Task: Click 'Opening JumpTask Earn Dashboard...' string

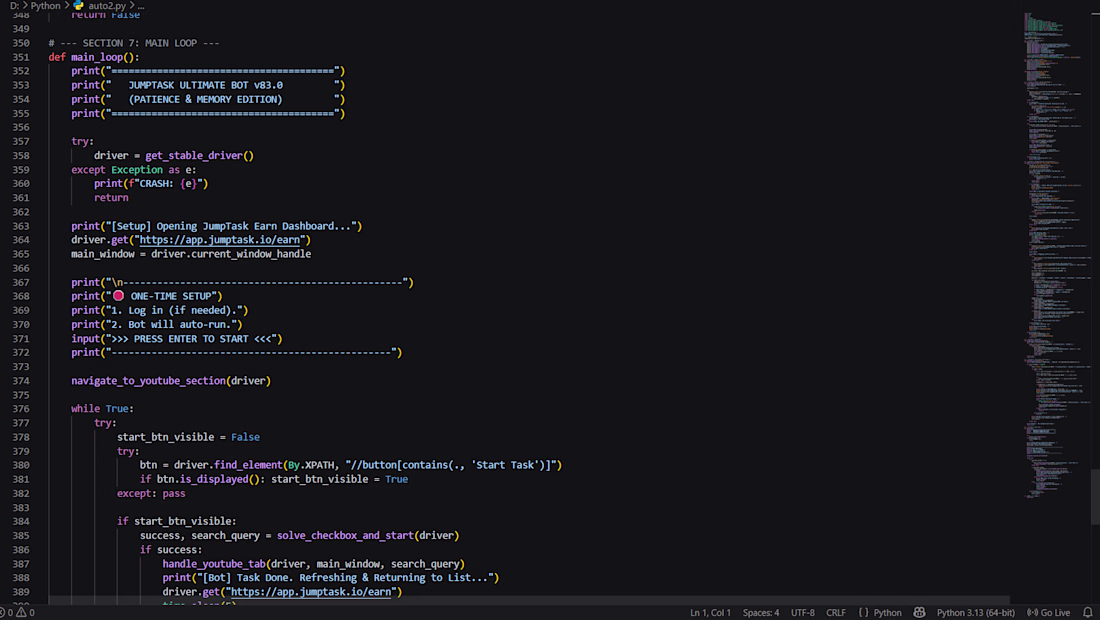Action: [253, 226]
